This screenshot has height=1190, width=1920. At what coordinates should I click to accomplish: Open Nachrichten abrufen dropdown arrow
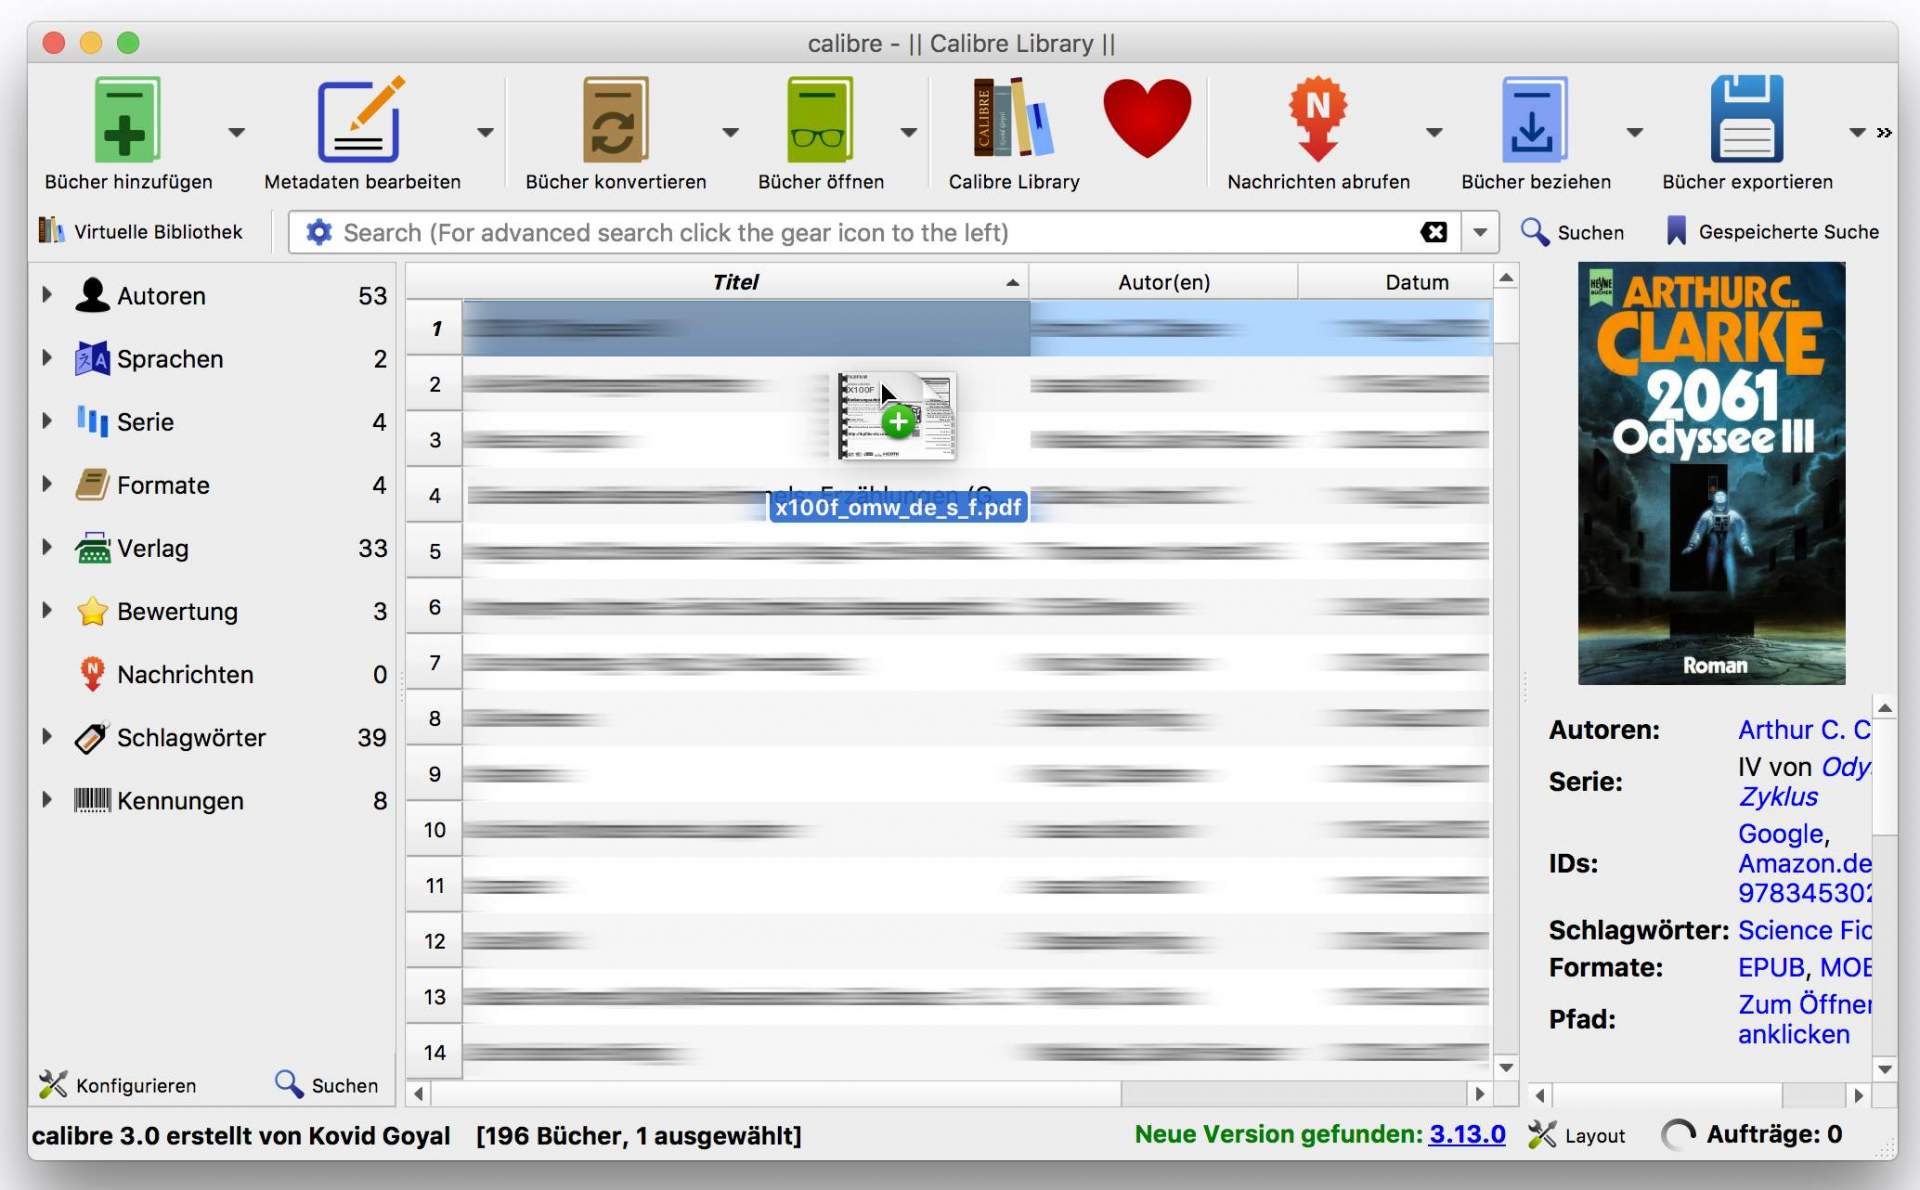tap(1433, 132)
